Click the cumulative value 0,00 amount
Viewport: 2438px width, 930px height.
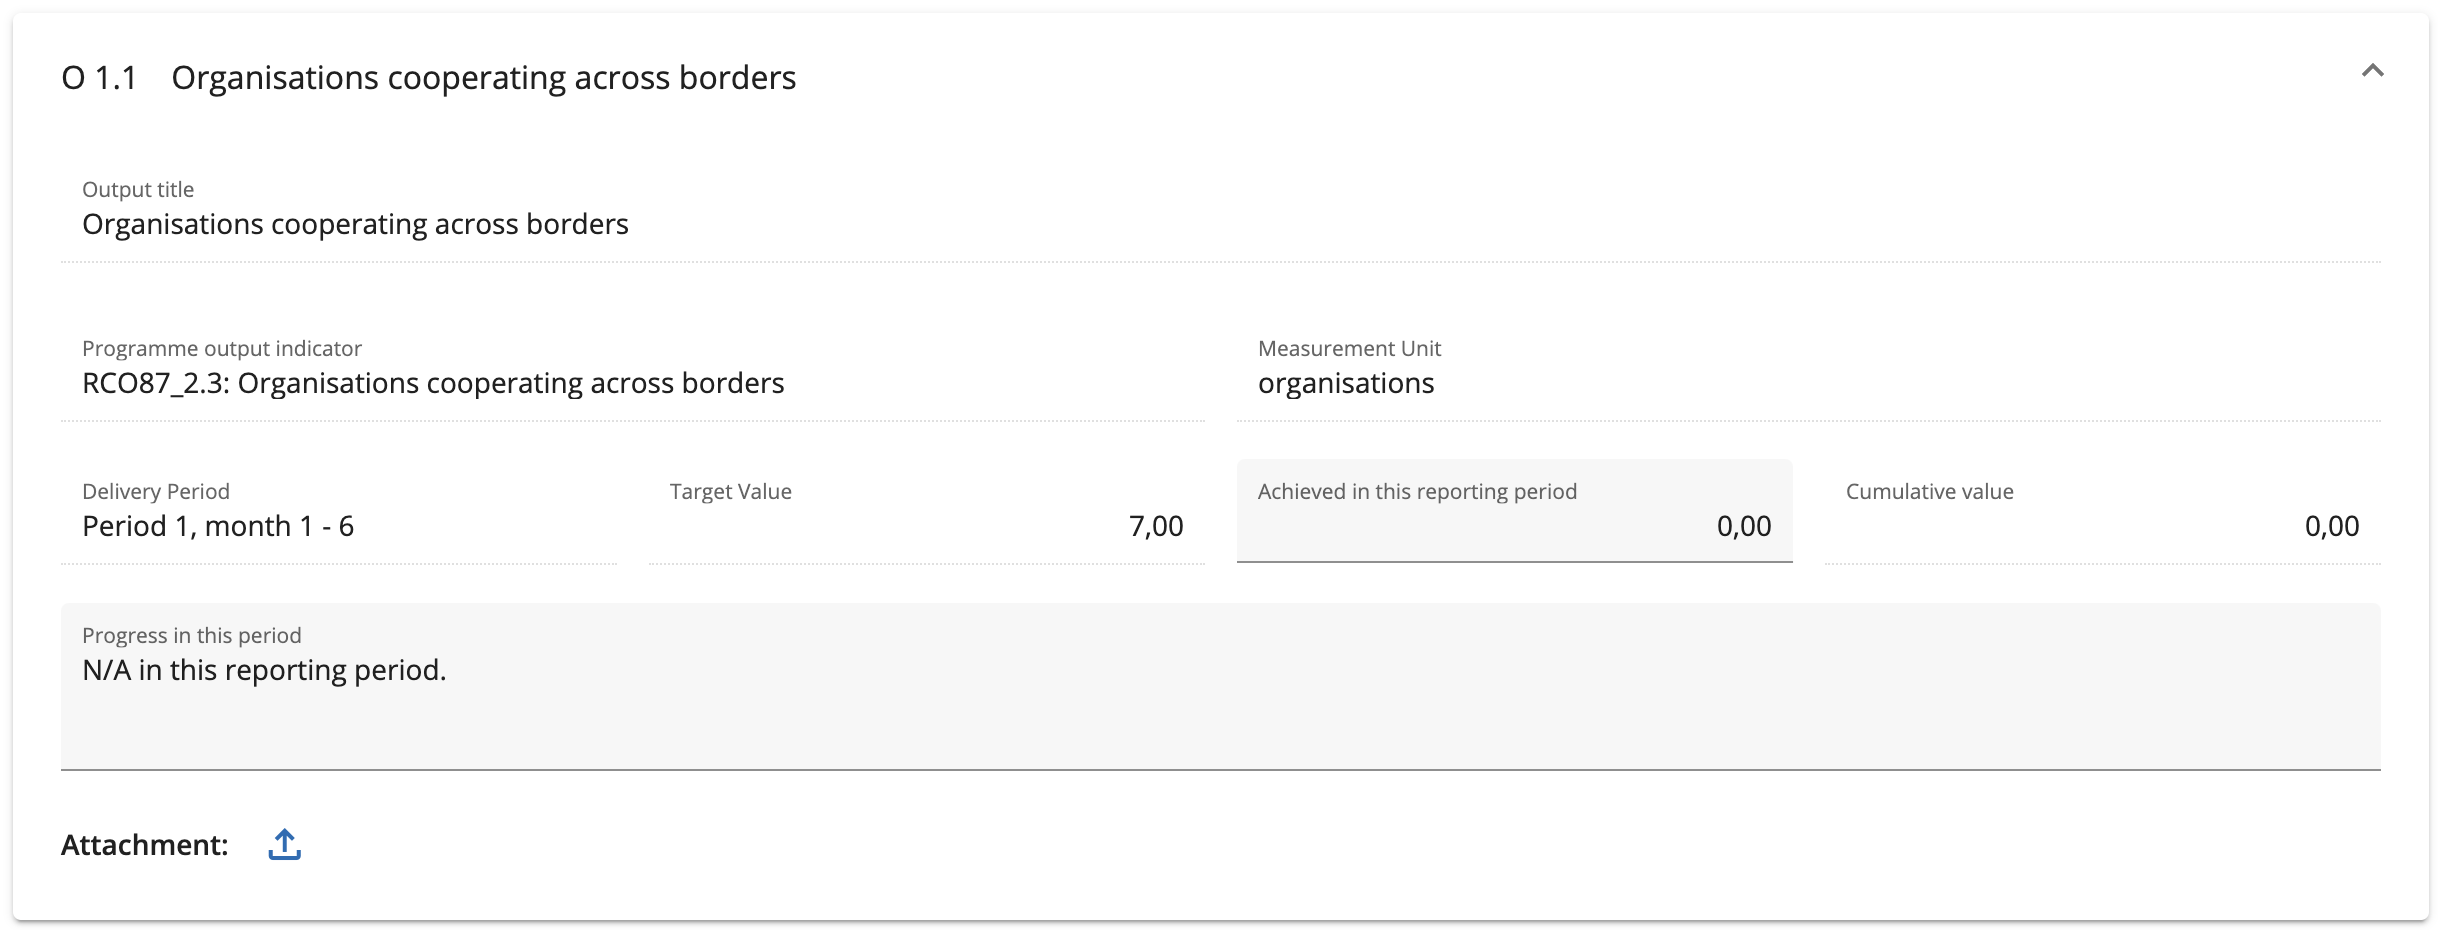click(x=2331, y=526)
